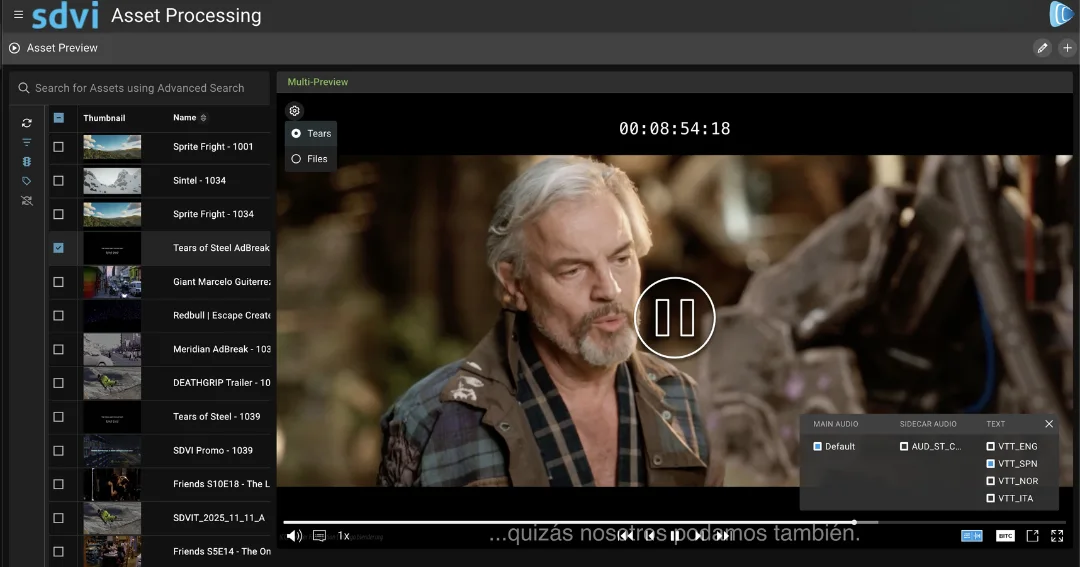The image size is (1080, 567).
Task: Enable the AUD_ST_C sidecar audio
Action: pyautogui.click(x=904, y=446)
